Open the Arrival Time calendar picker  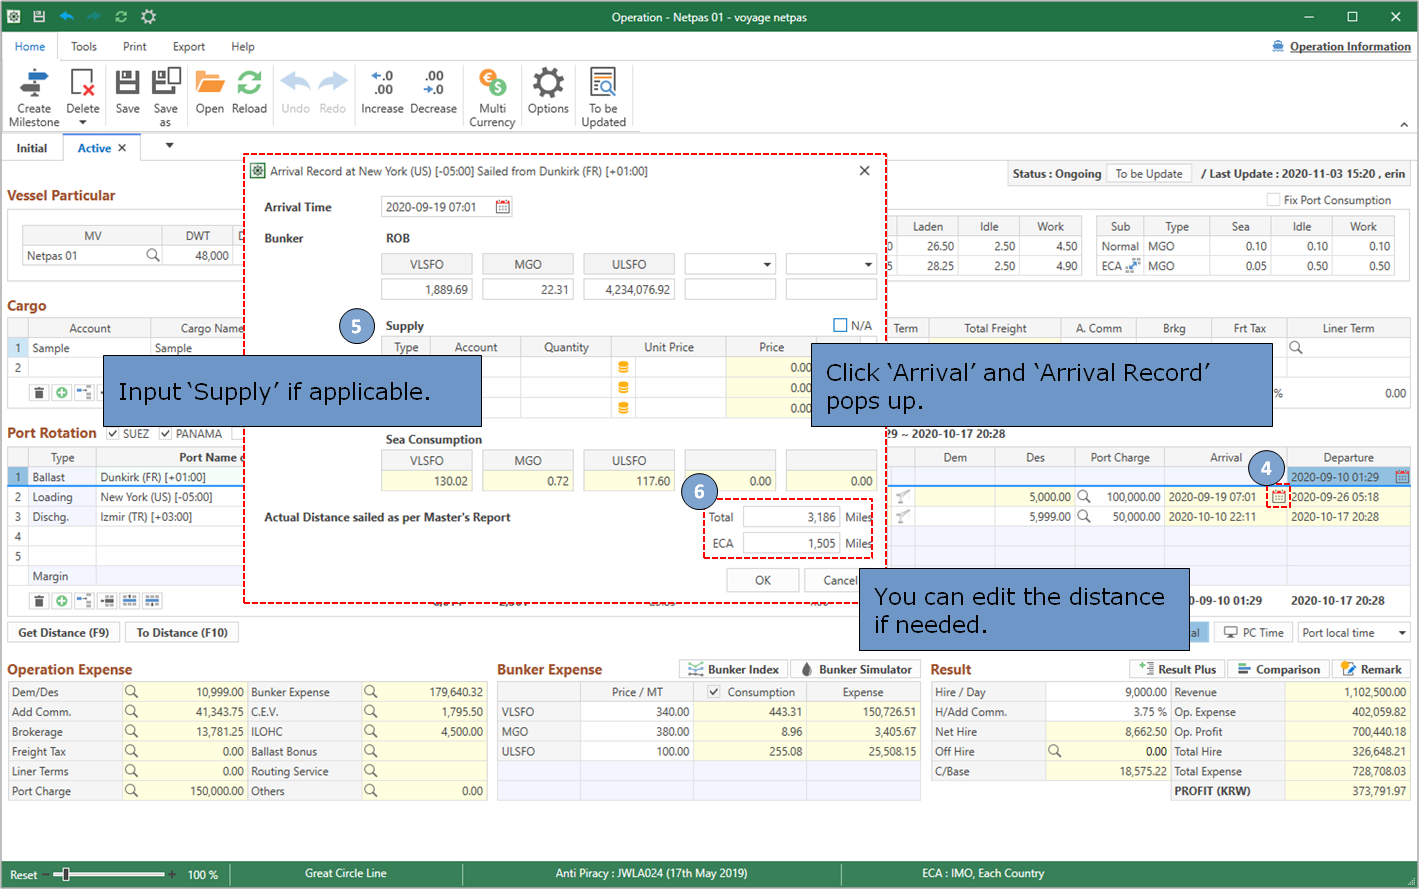(503, 207)
